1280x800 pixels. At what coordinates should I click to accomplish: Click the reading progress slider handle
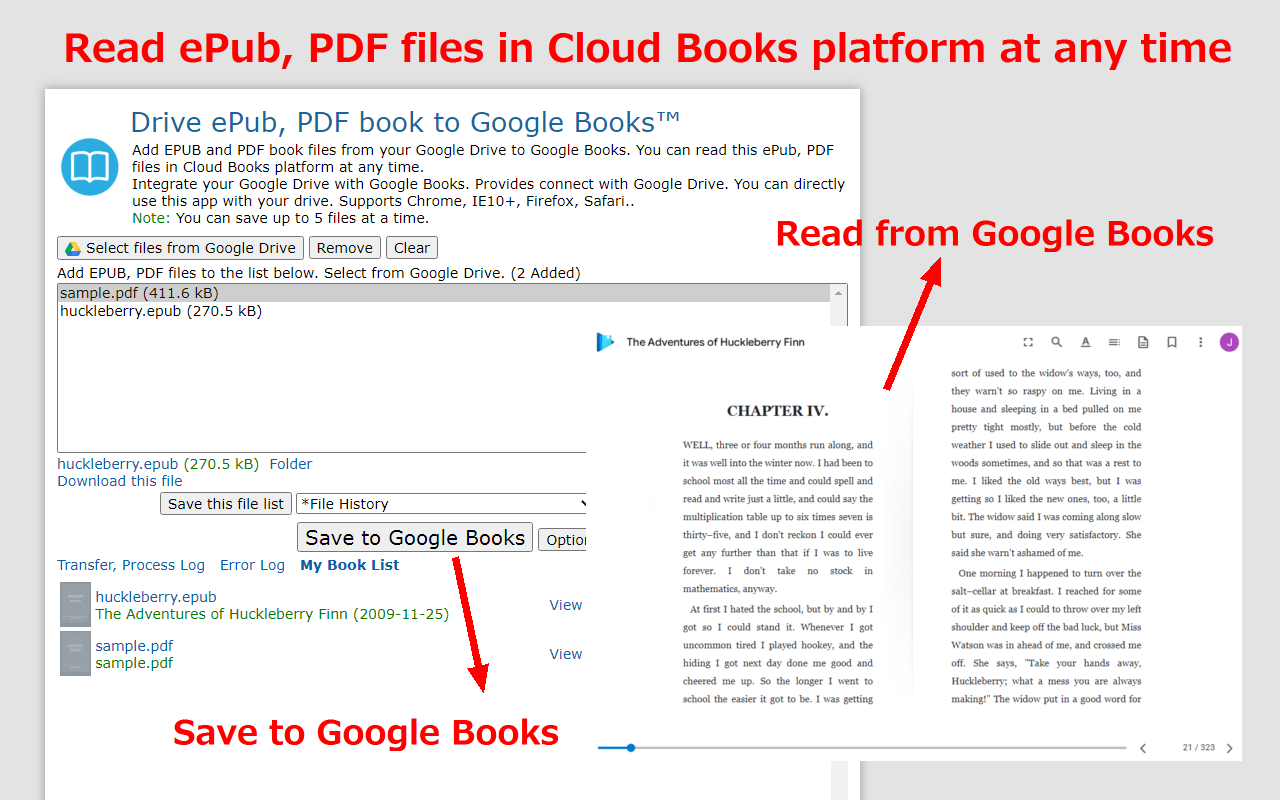tap(631, 747)
